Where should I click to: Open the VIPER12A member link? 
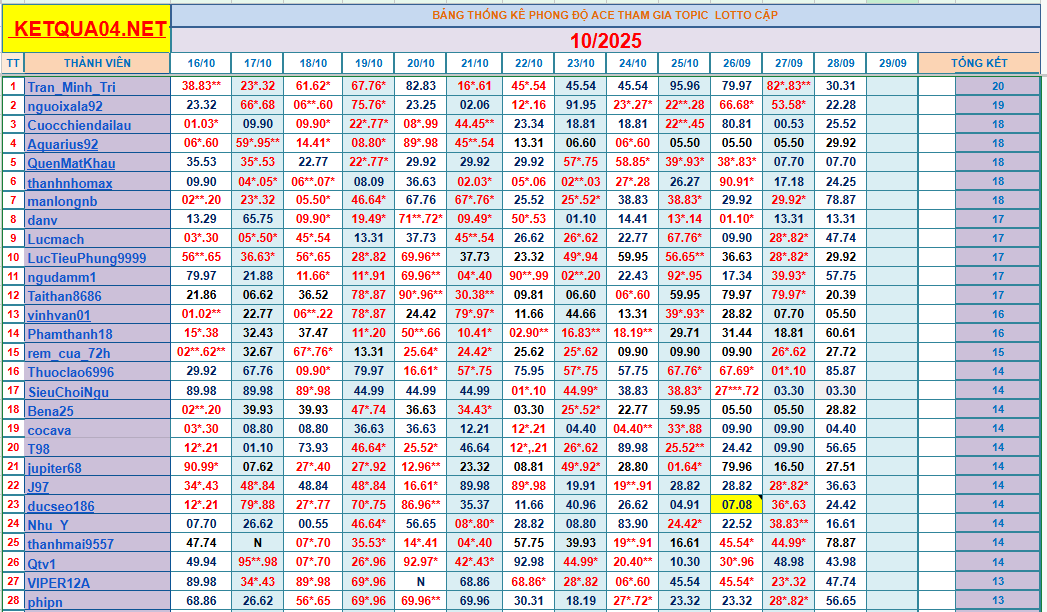(59, 583)
